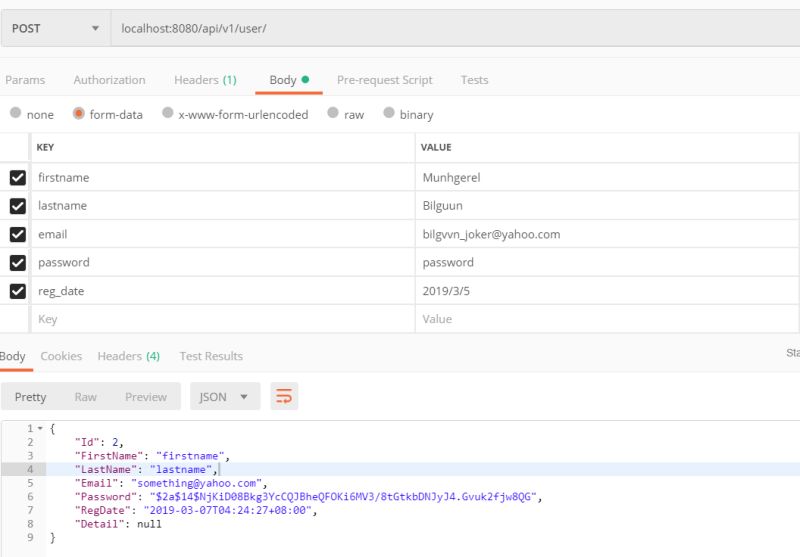The image size is (800, 557).
Task: Click the "Id": 2 response line
Action: 99,442
